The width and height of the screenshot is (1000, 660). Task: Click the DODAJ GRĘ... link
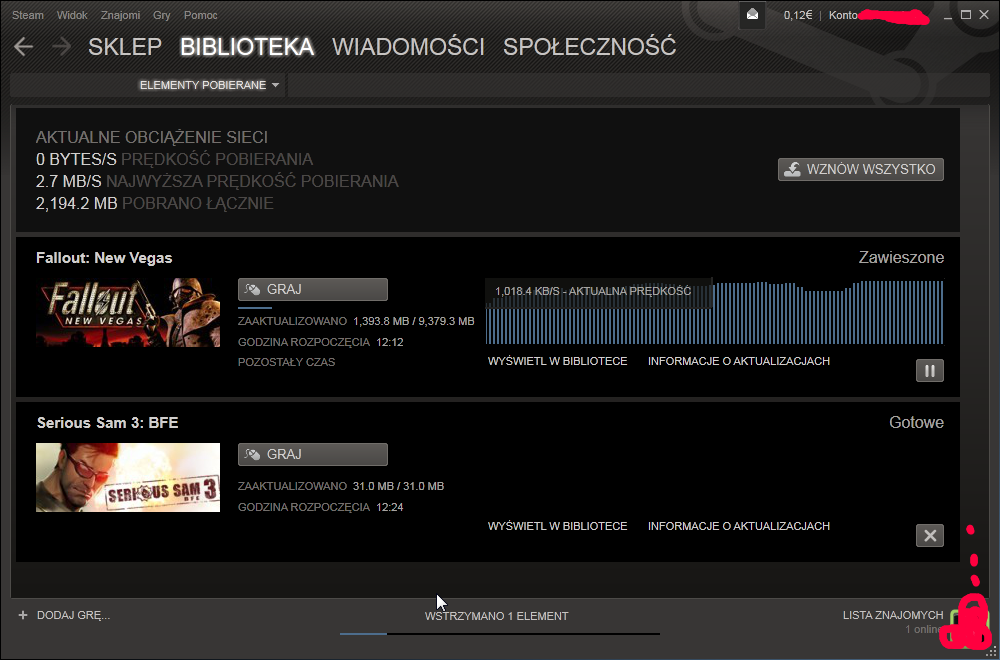click(73, 615)
